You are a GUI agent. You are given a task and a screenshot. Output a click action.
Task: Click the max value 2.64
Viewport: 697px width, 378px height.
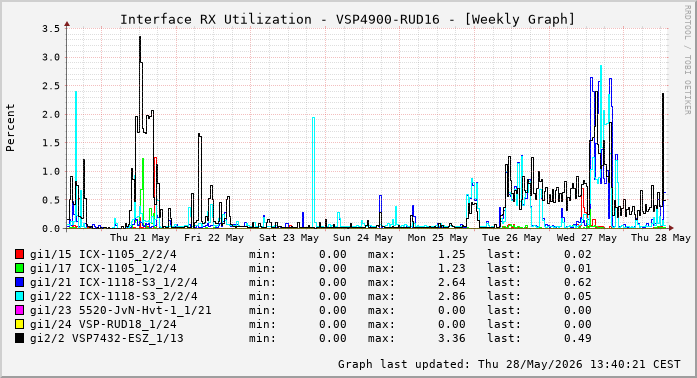(x=452, y=282)
